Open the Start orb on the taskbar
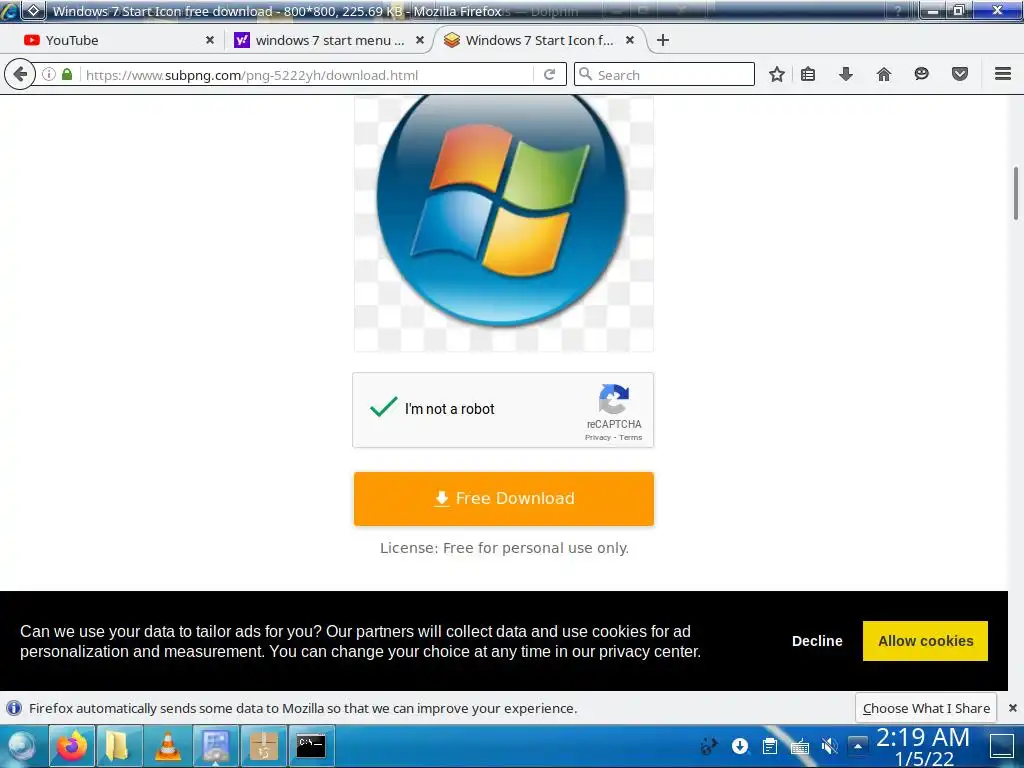The height and width of the screenshot is (768, 1024). pos(22,746)
